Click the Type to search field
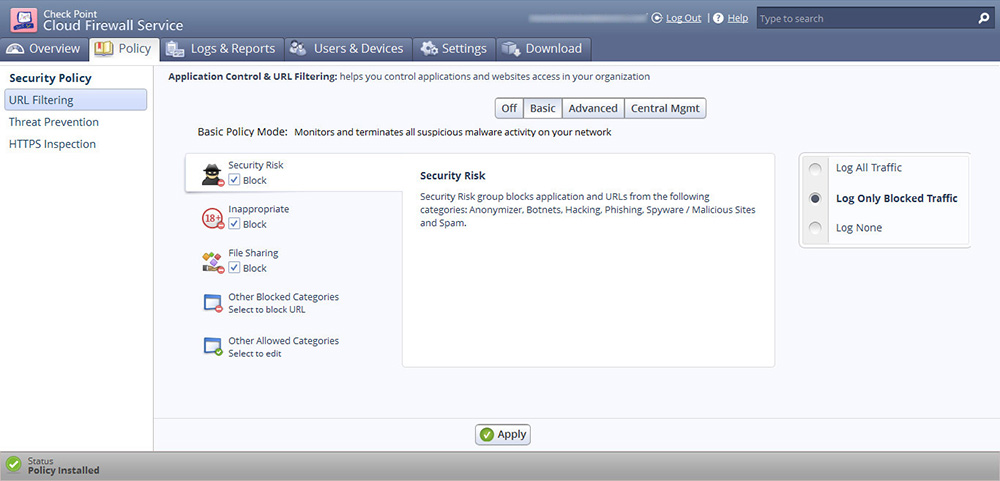Screen dimensions: 1000x481 (864, 18)
